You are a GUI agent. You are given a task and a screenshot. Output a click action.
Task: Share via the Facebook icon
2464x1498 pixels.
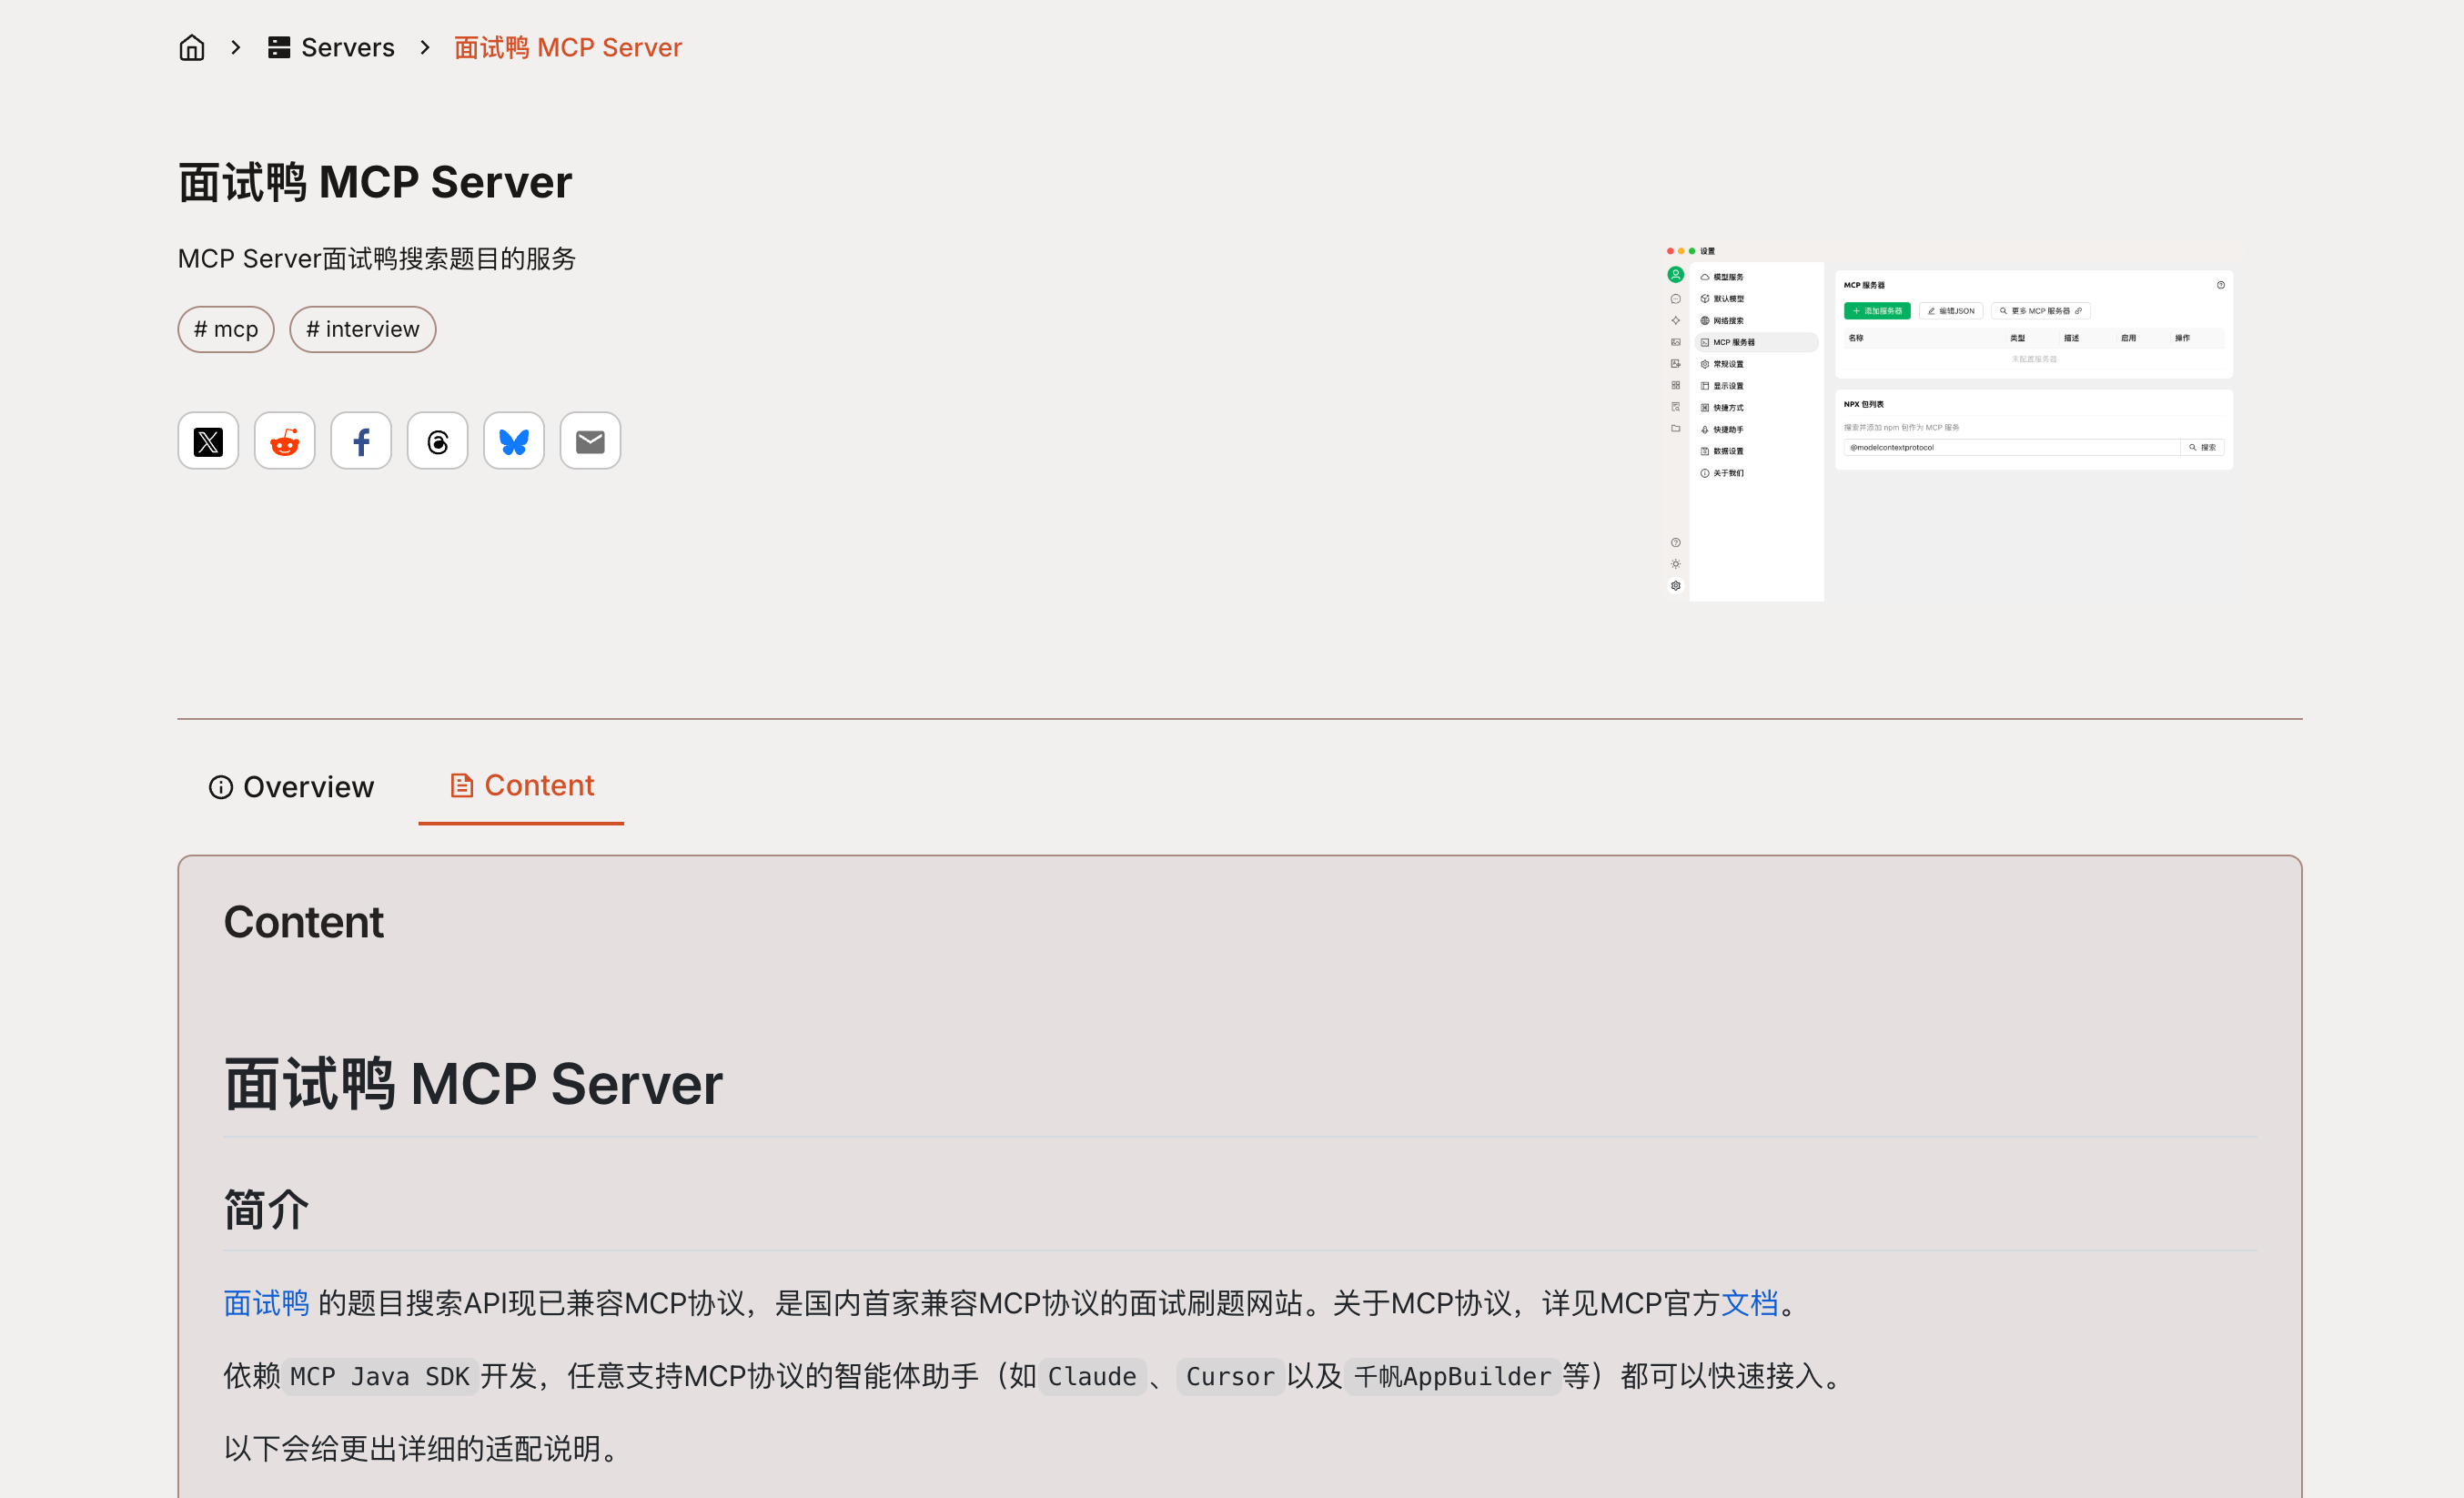[x=361, y=441]
